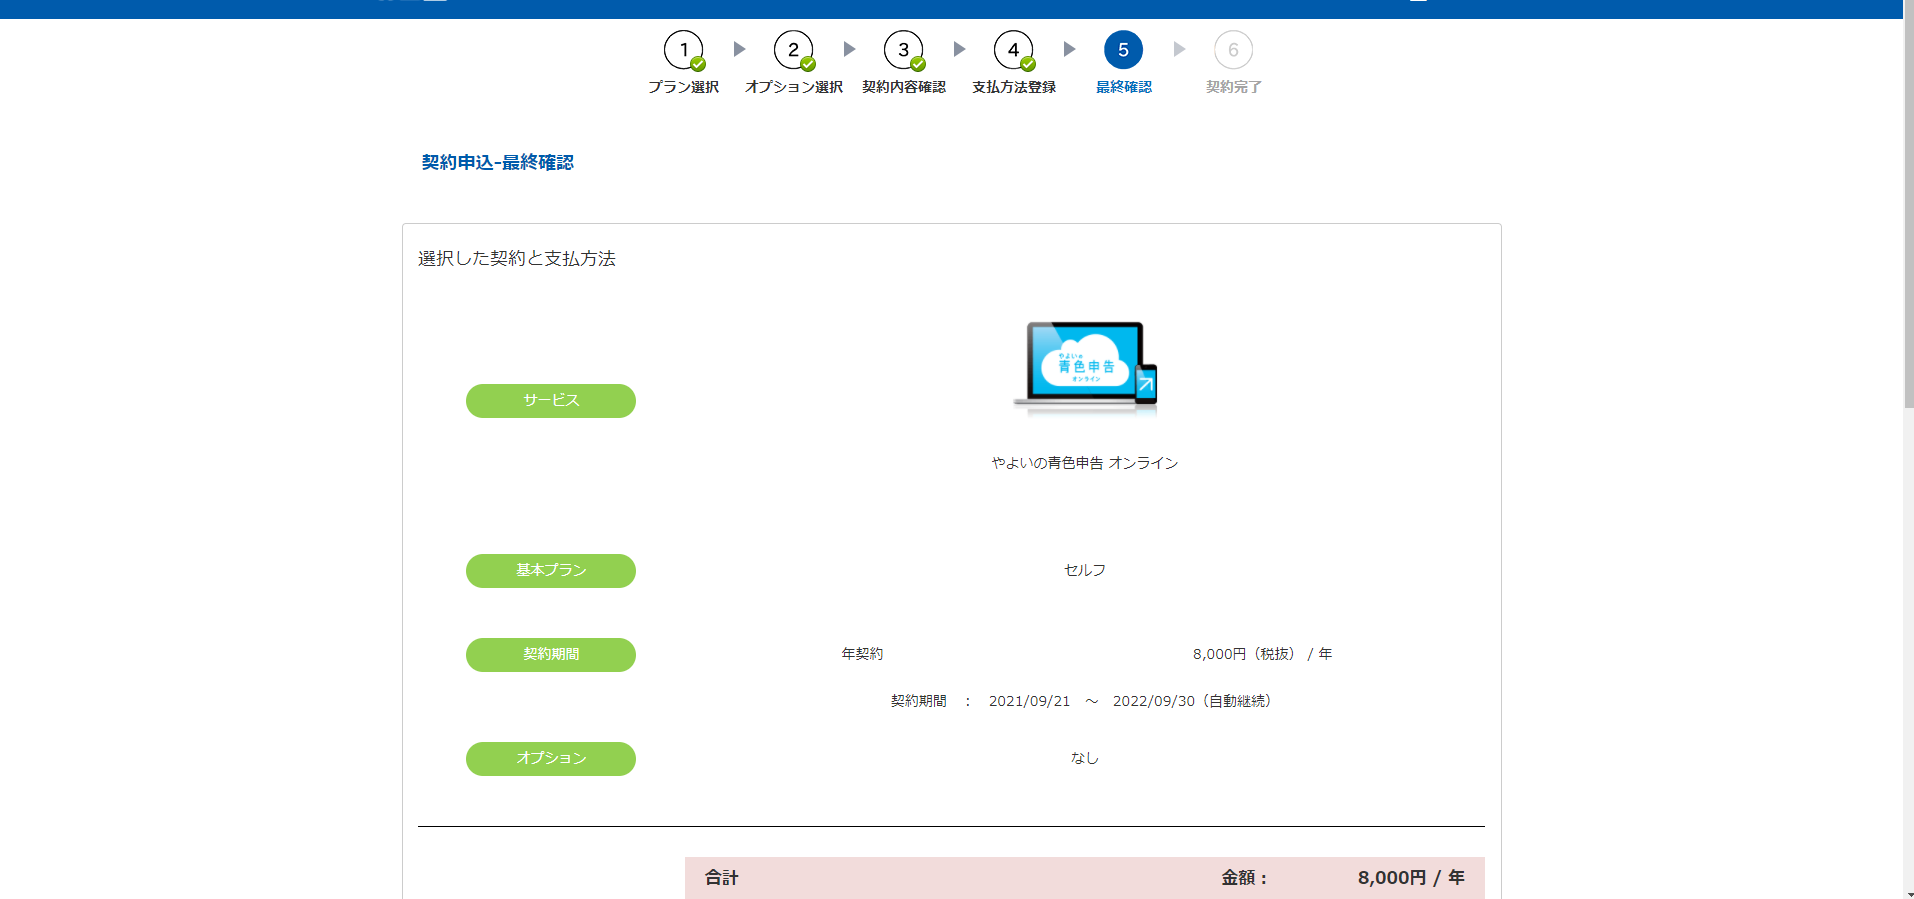Viewport: 1914px width, 899px height.
Task: Click the vertical page scrollbar thumb
Action: point(1908,210)
